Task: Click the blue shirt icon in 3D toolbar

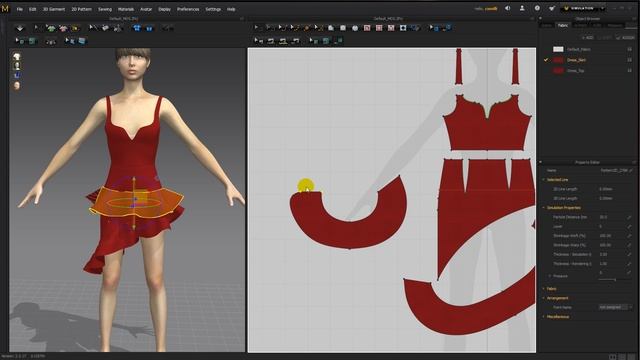Action: click(137, 28)
